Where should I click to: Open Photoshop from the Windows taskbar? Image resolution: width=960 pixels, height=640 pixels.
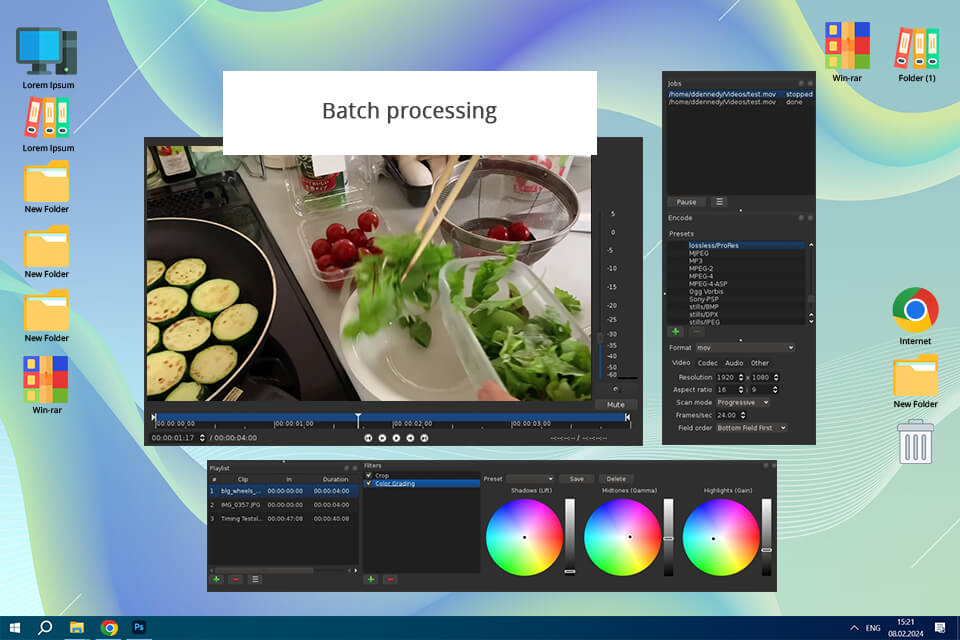(x=140, y=627)
